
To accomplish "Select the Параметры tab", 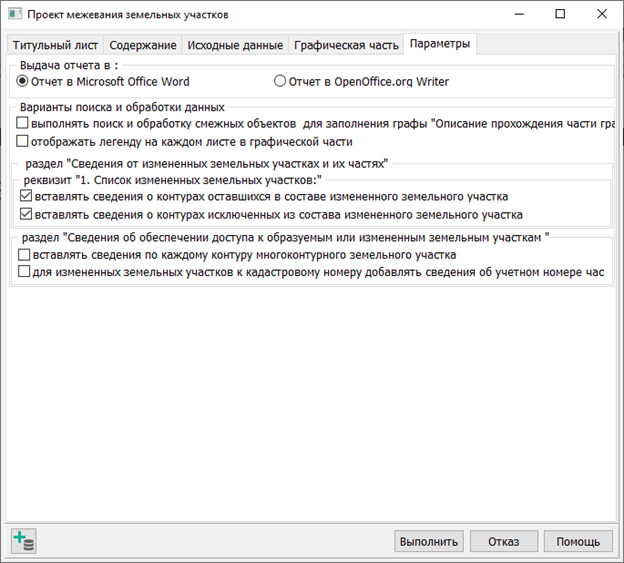I will tap(440, 43).
